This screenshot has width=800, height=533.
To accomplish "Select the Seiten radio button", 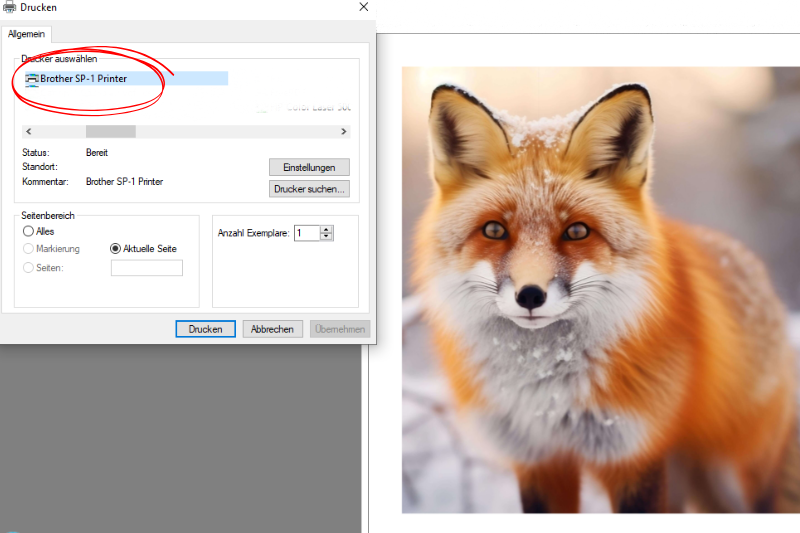I will [x=28, y=267].
